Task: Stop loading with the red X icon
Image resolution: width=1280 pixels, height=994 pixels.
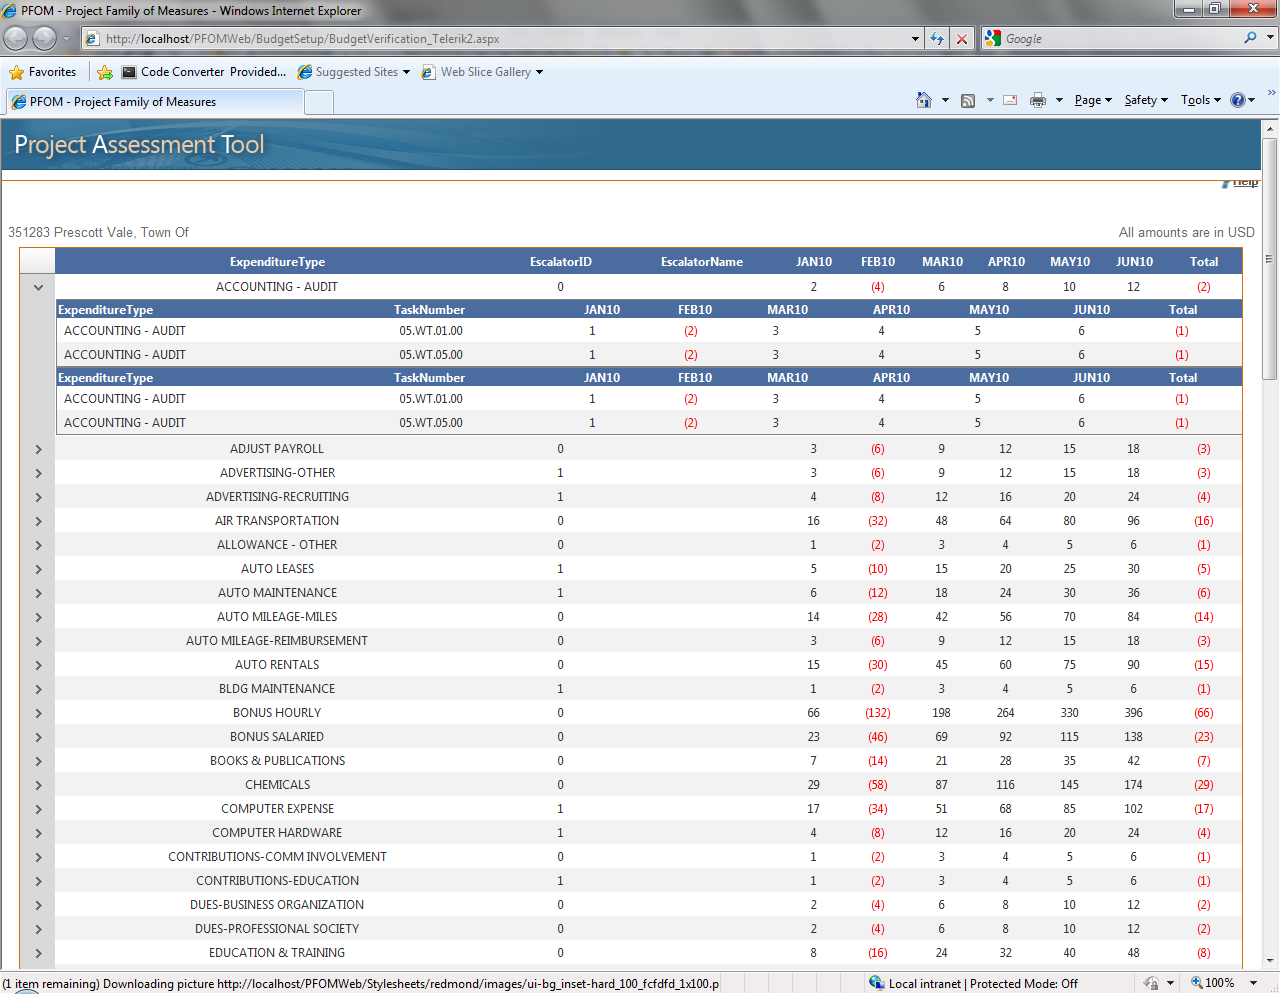Action: (x=962, y=39)
